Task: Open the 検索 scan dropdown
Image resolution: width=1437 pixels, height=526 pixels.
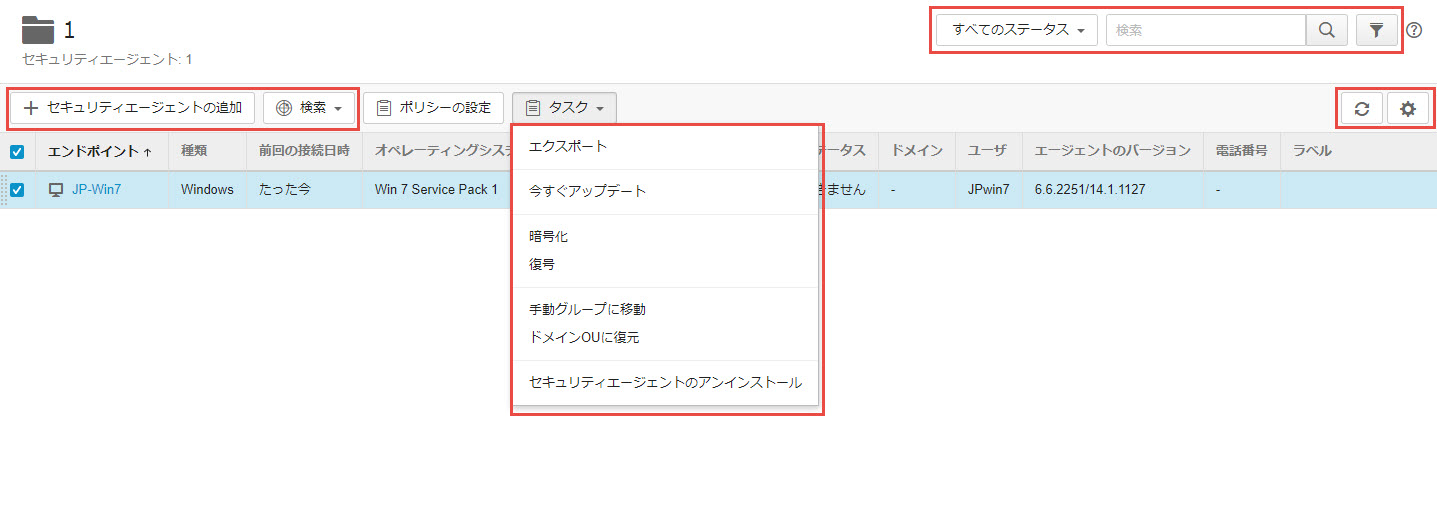Action: 309,108
